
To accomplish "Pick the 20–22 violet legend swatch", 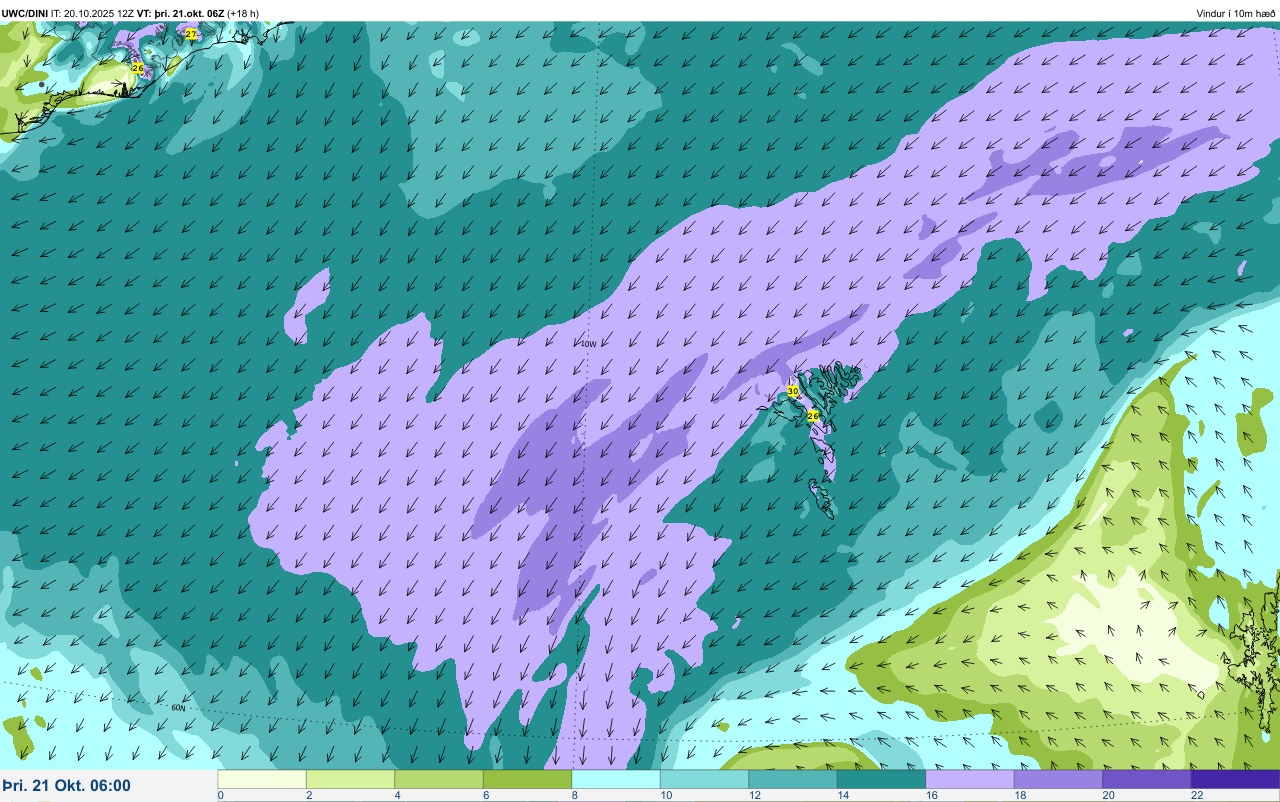I will [1147, 779].
